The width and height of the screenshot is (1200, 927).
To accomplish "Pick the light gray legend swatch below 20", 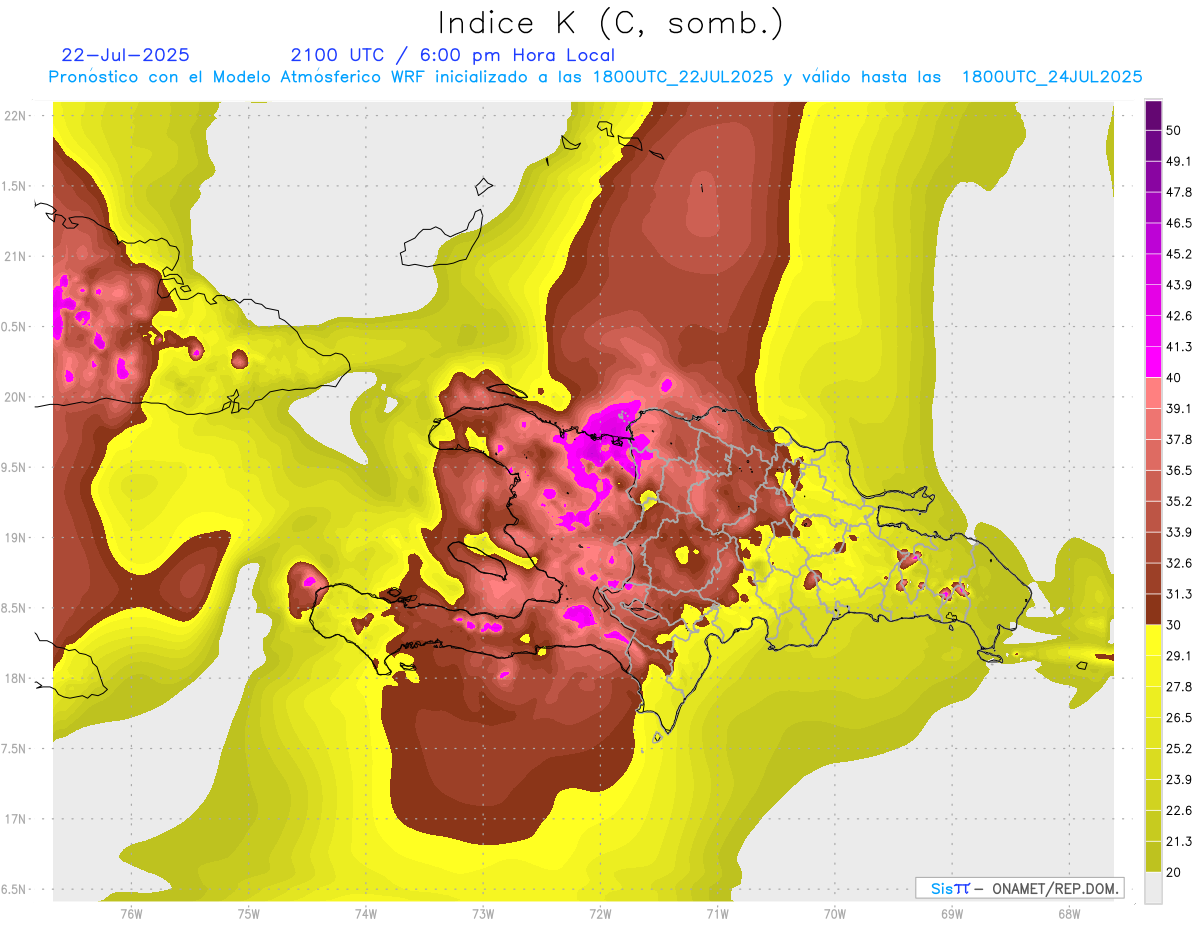I will 1154,887.
